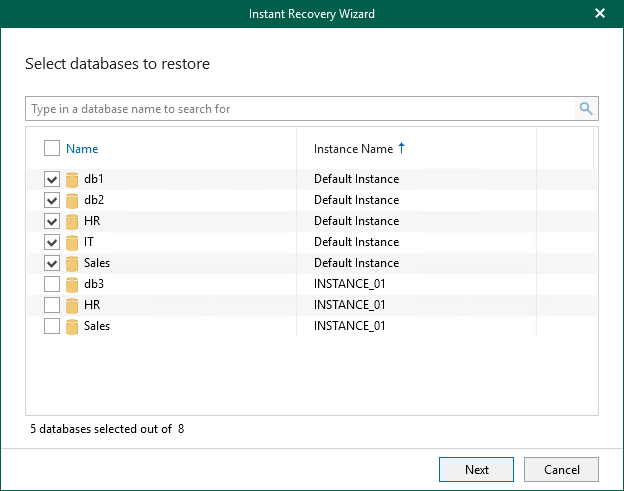The image size is (624, 491).
Task: Close the Instant Recovery Wizard window
Action: click(x=600, y=14)
